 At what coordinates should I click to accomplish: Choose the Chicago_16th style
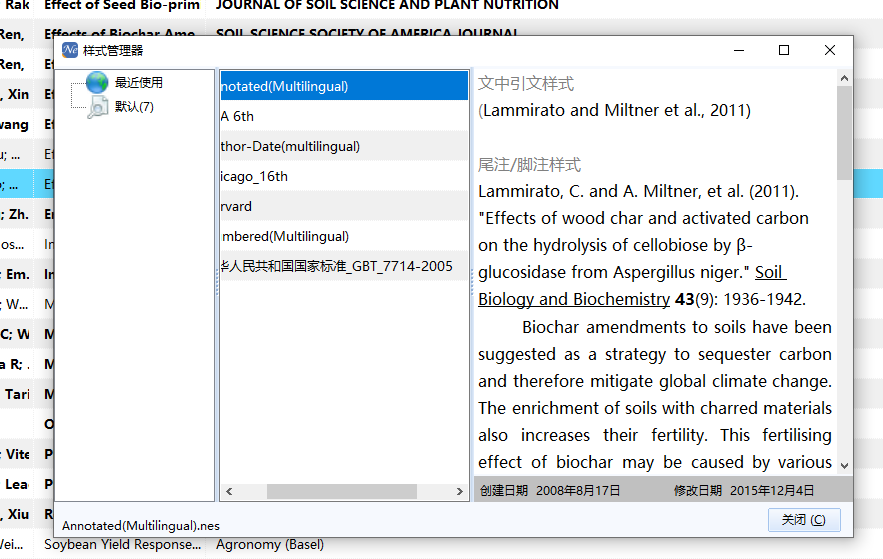click(x=344, y=176)
